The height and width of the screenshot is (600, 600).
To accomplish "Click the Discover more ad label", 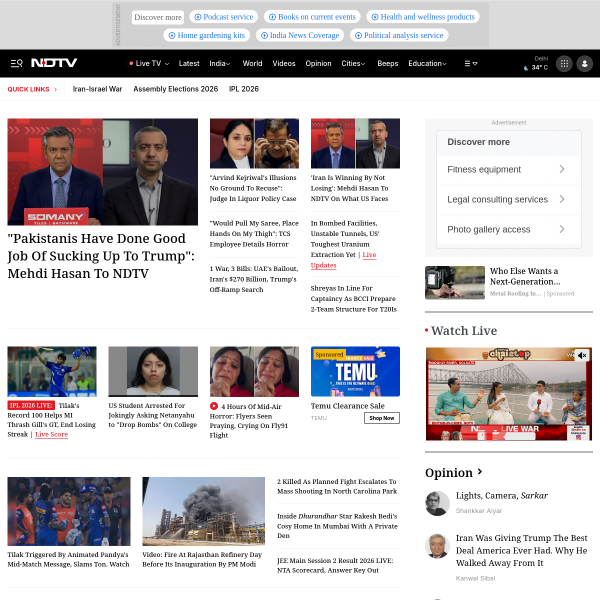I will pyautogui.click(x=158, y=17).
